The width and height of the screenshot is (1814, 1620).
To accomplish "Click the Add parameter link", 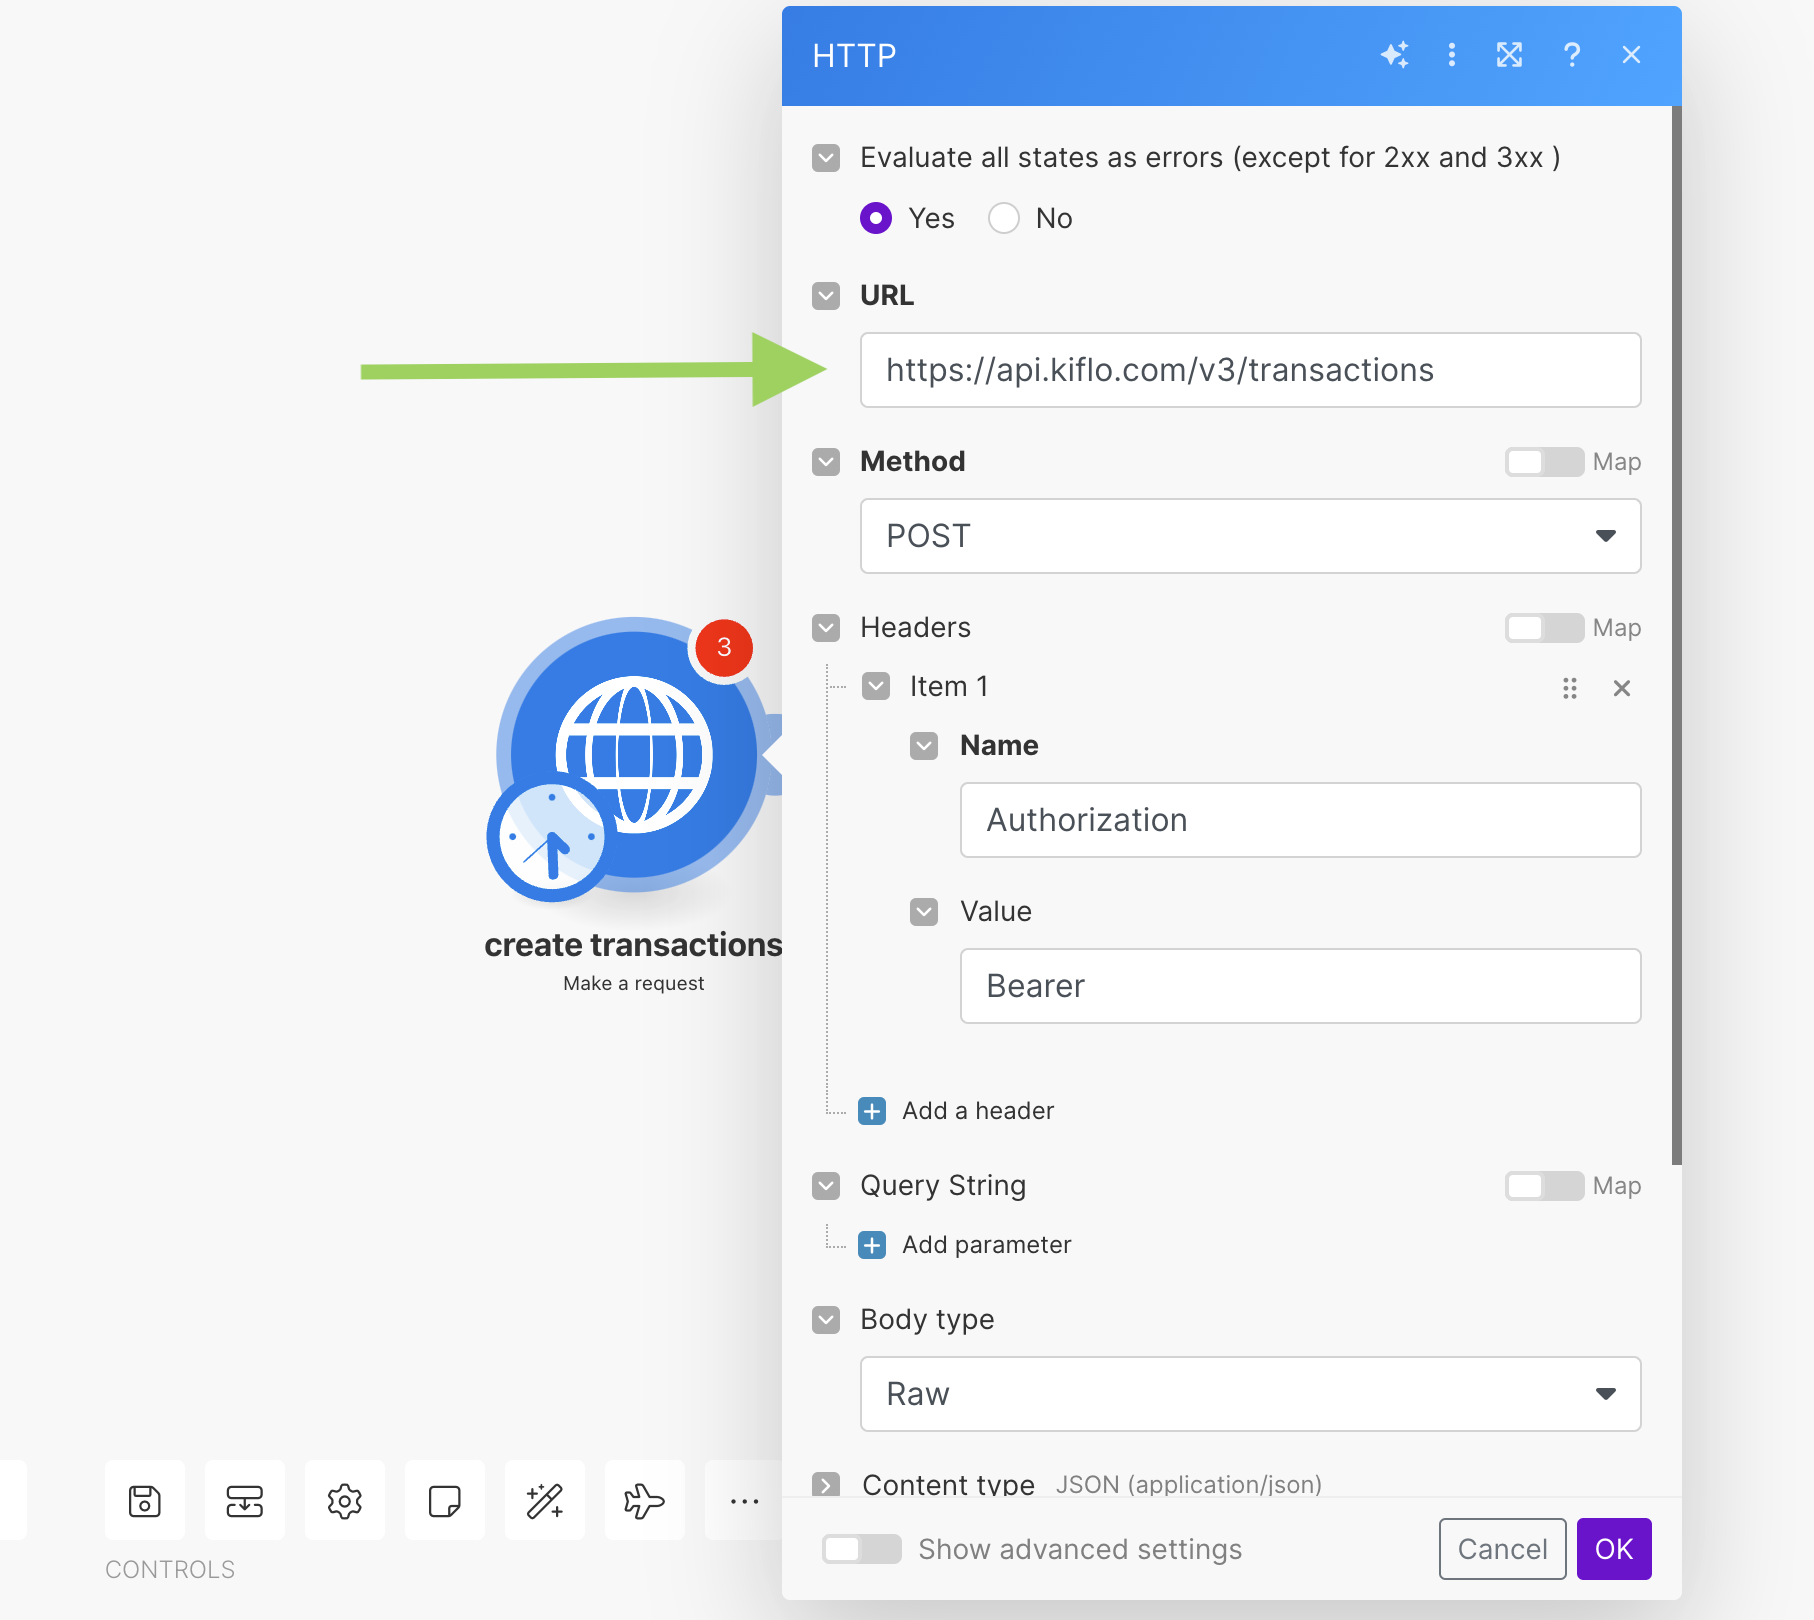I will 986,1245.
